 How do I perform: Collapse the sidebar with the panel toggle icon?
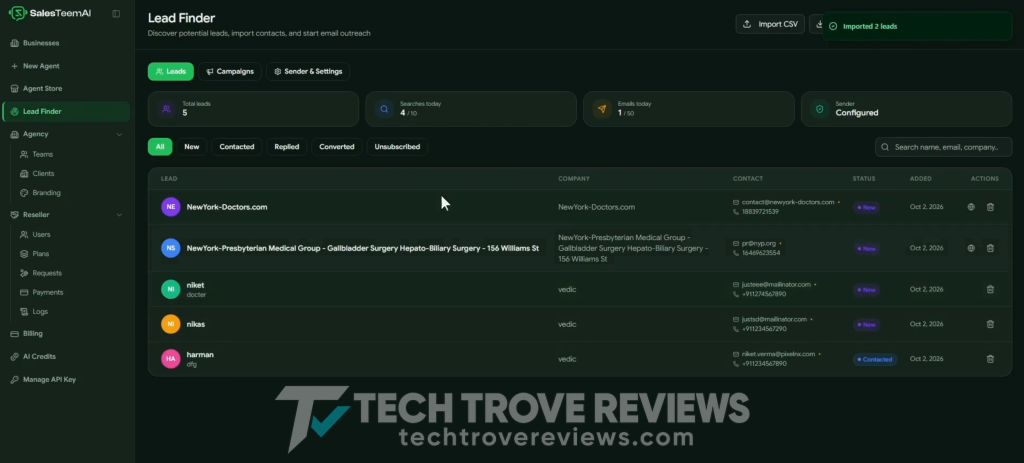[116, 14]
